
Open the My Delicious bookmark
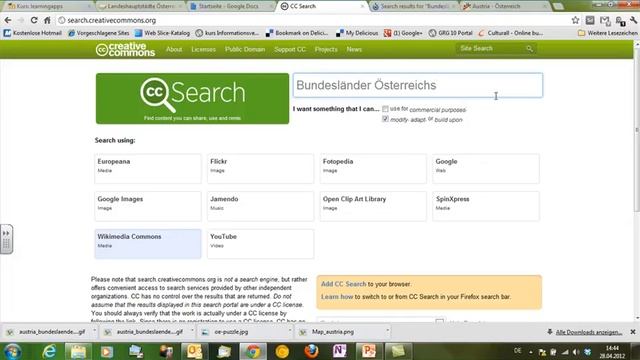tap(357, 33)
